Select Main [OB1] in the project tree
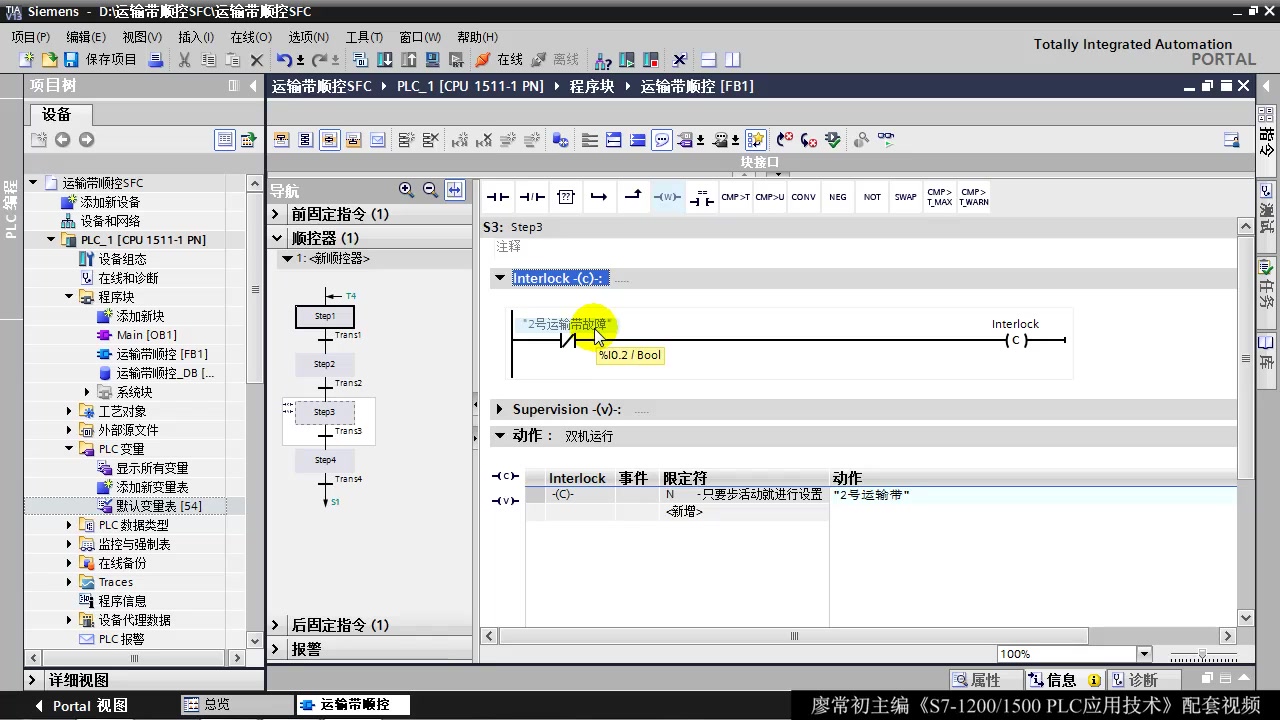The image size is (1280, 720). click(x=146, y=335)
